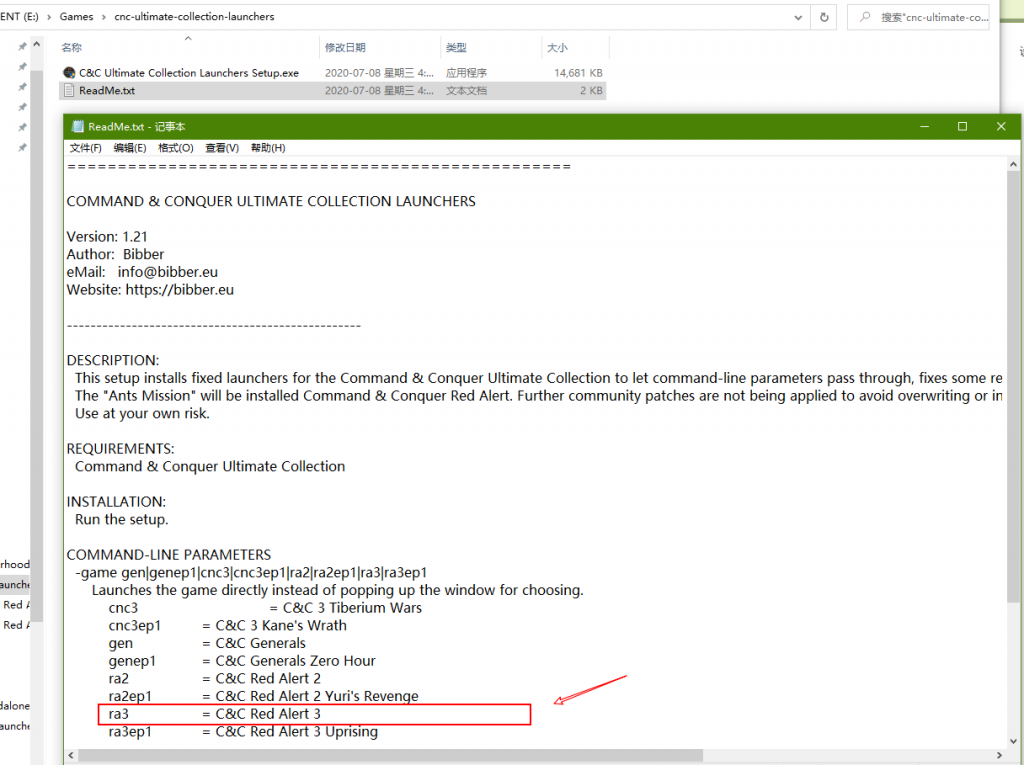Expand the breadcrumb arrow after ENT (E:)
Viewport: 1024px width, 765px height.
(49, 16)
